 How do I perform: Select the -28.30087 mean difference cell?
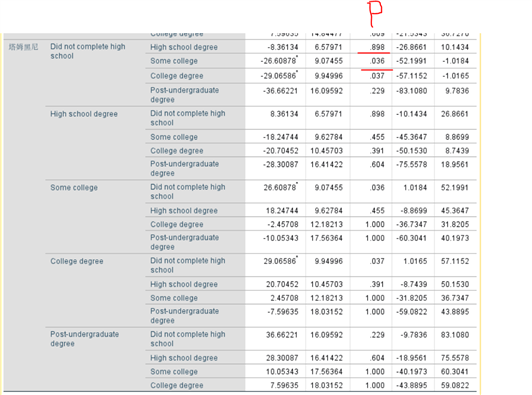coord(280,165)
